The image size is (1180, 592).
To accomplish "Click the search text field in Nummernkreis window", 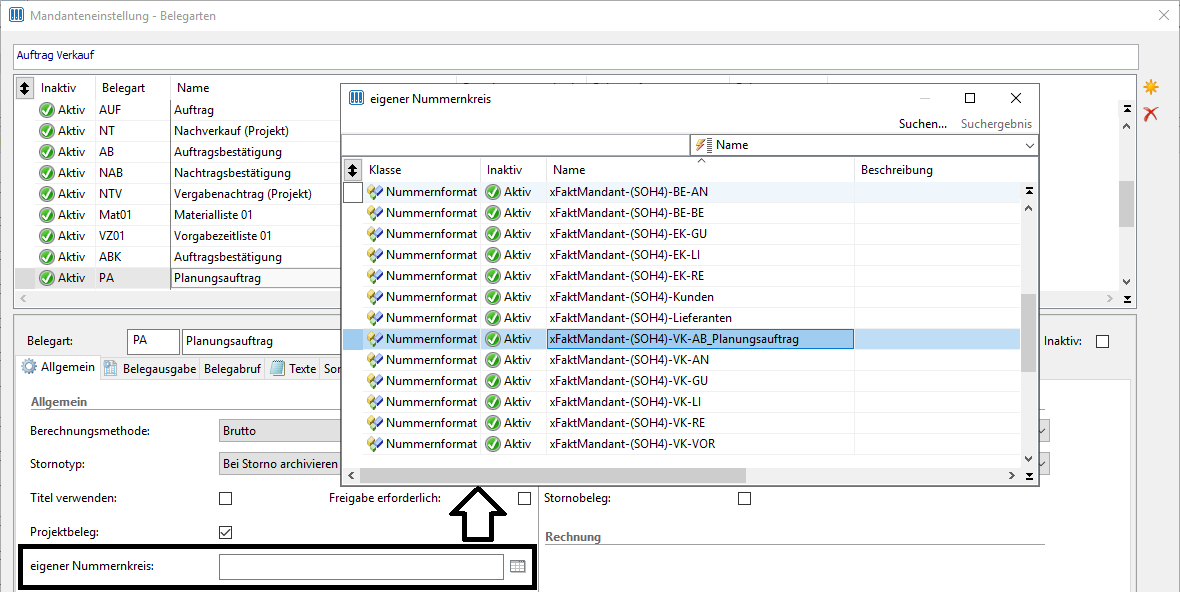I will tap(515, 145).
